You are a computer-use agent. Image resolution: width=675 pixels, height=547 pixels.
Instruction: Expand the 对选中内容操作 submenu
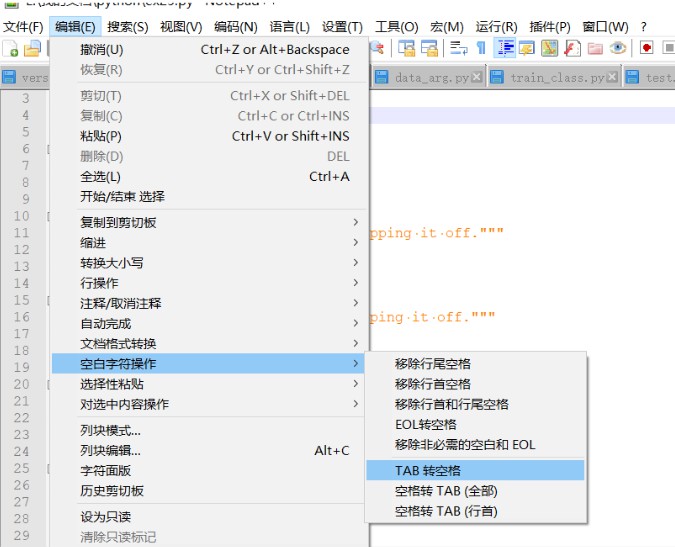pyautogui.click(x=210, y=404)
